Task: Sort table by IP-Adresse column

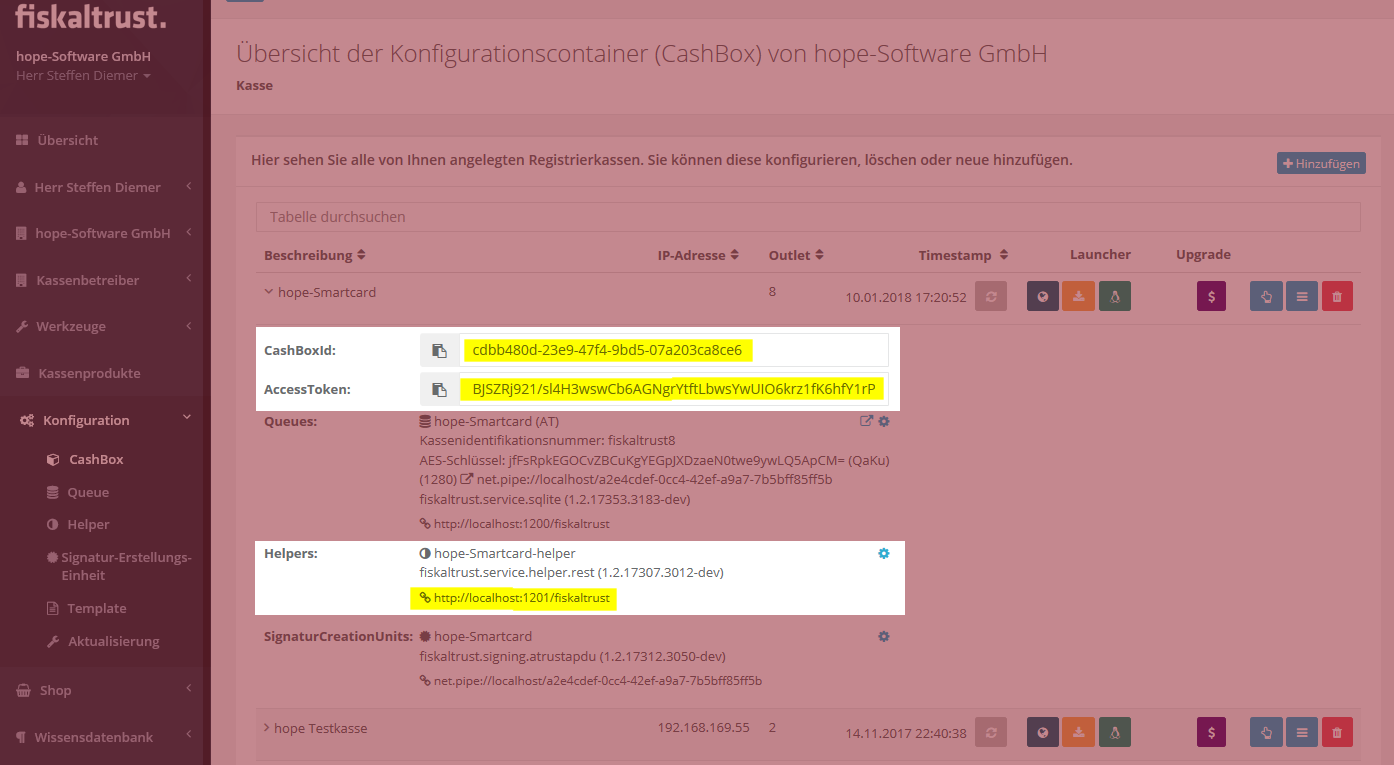Action: [x=698, y=255]
